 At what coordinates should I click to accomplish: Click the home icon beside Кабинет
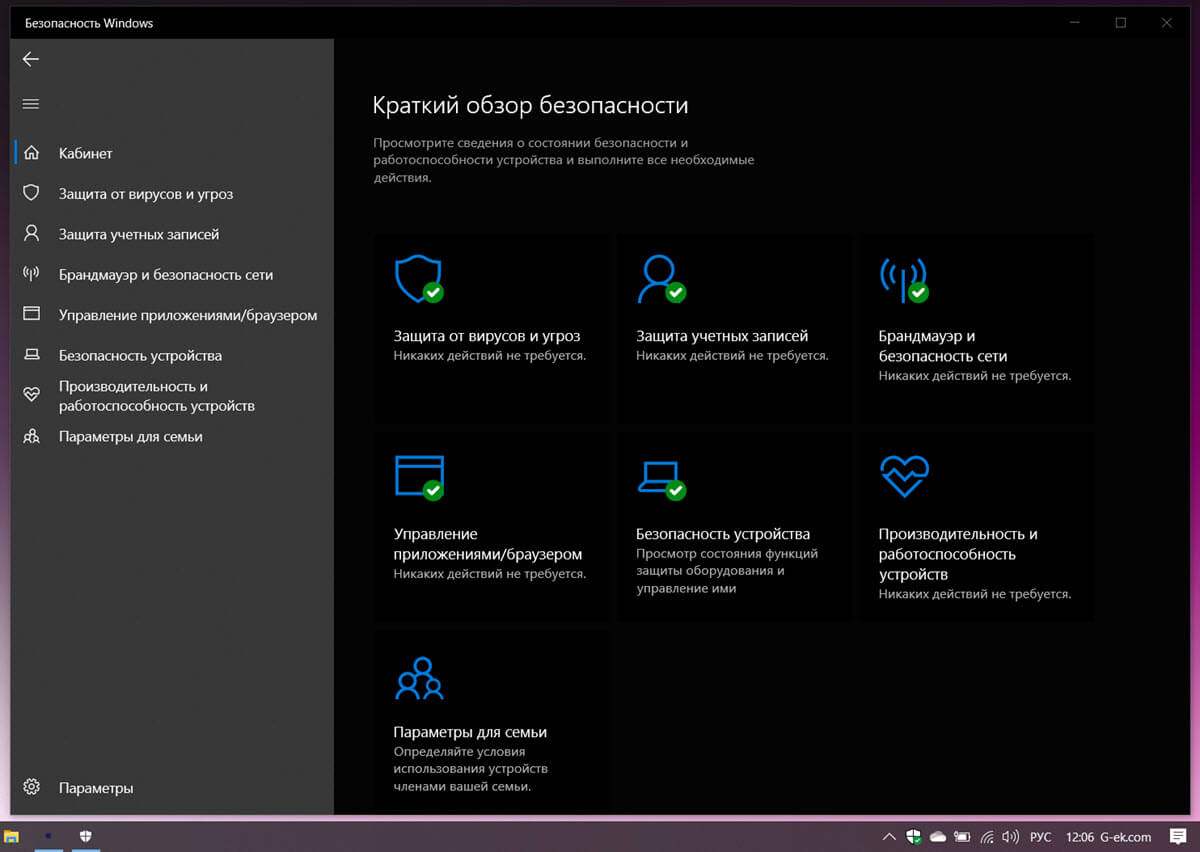point(31,153)
